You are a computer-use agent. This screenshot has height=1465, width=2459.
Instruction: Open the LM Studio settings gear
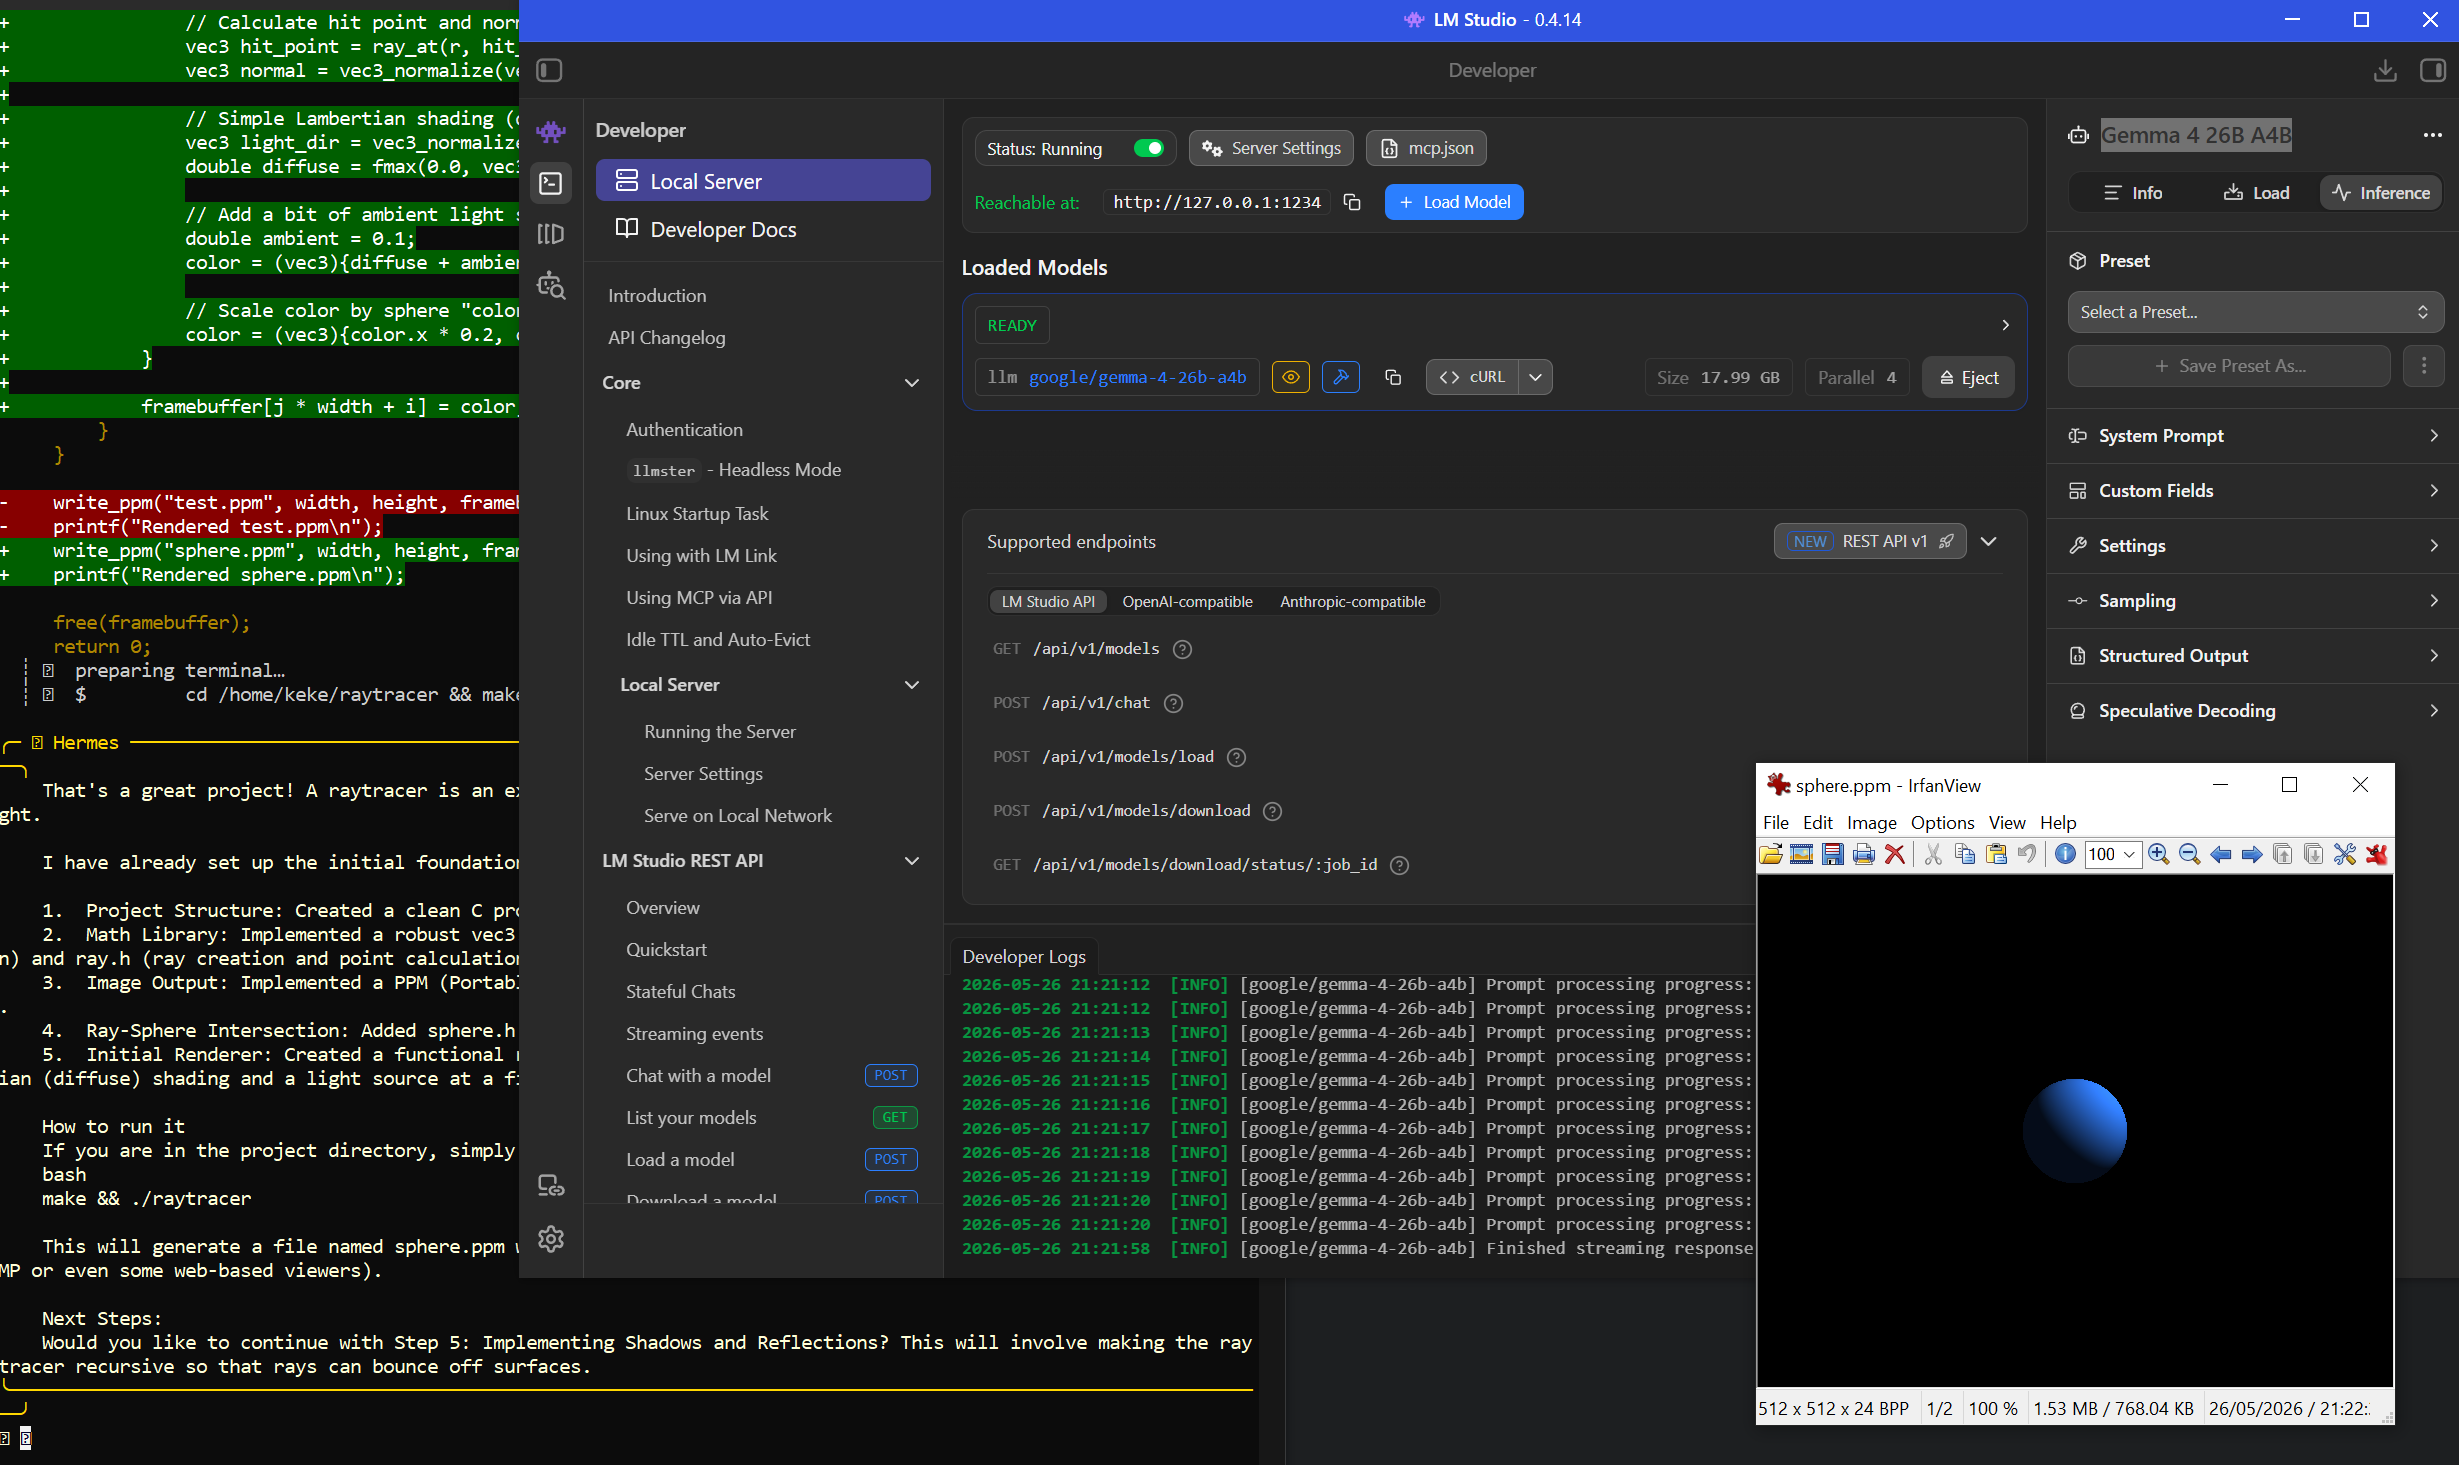(x=551, y=1239)
